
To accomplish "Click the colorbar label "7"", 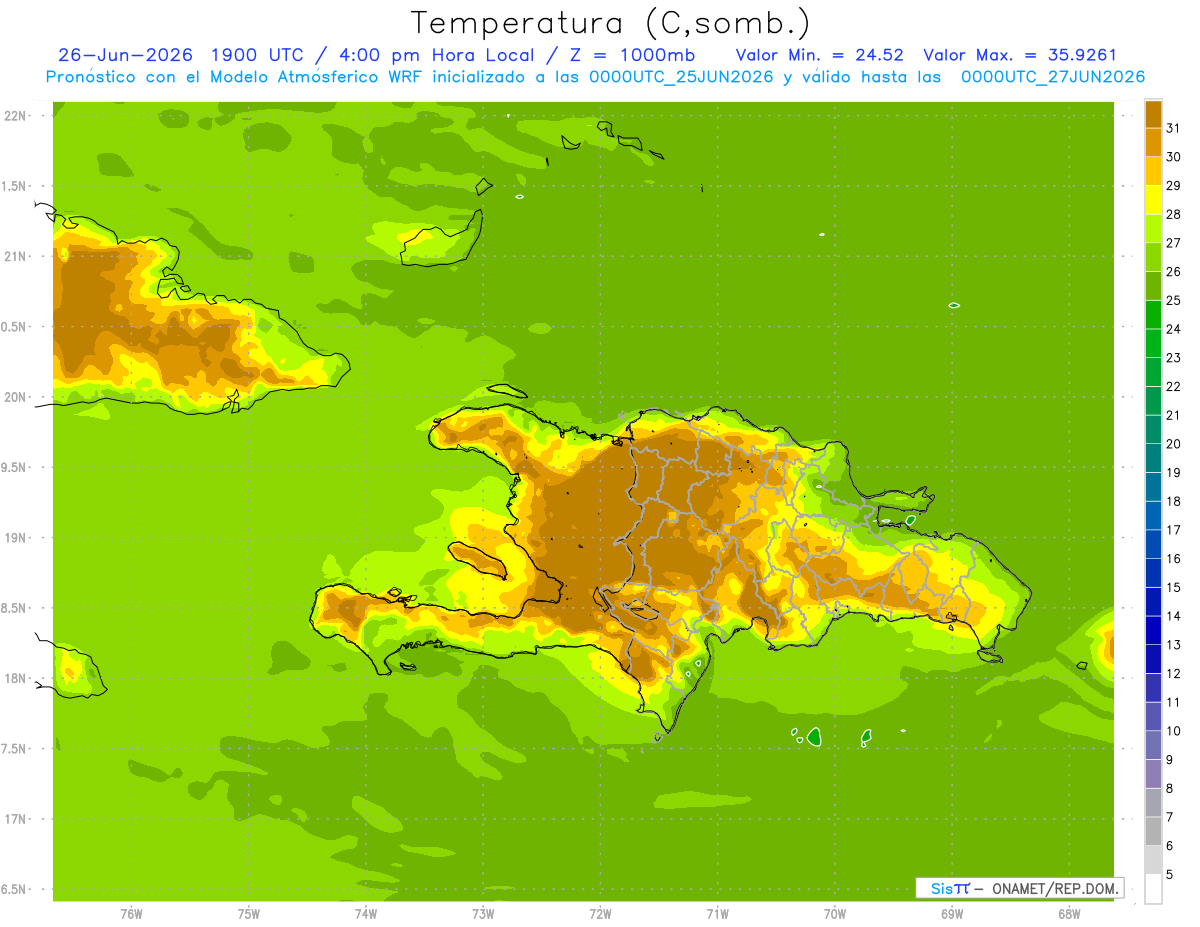I will (x=1170, y=817).
